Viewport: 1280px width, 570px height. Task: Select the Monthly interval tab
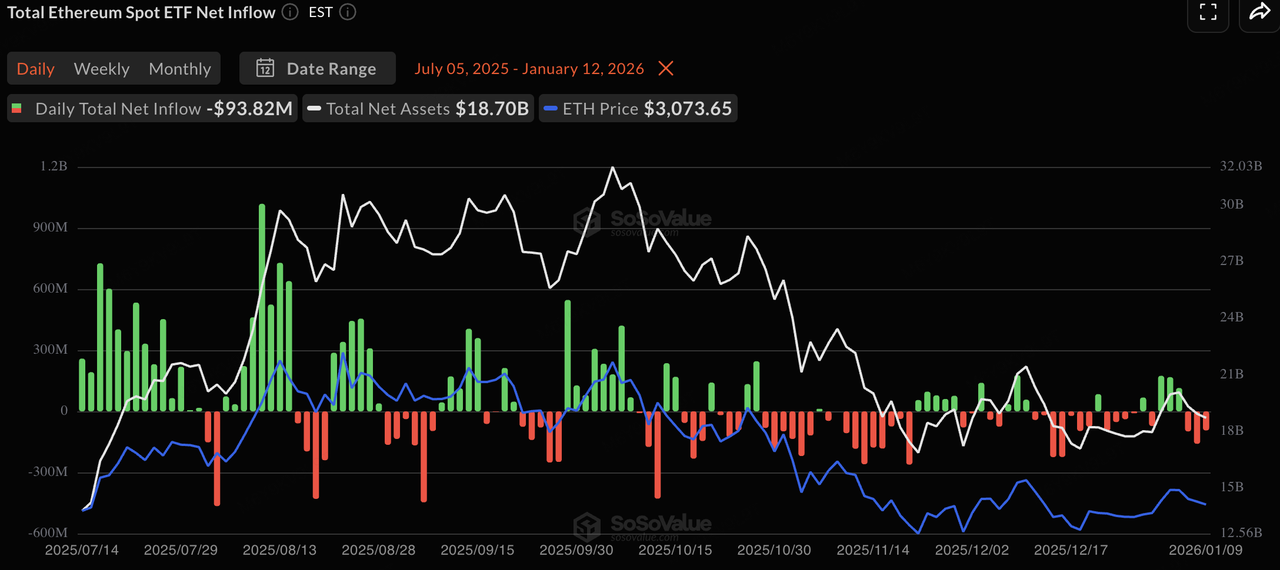(180, 69)
